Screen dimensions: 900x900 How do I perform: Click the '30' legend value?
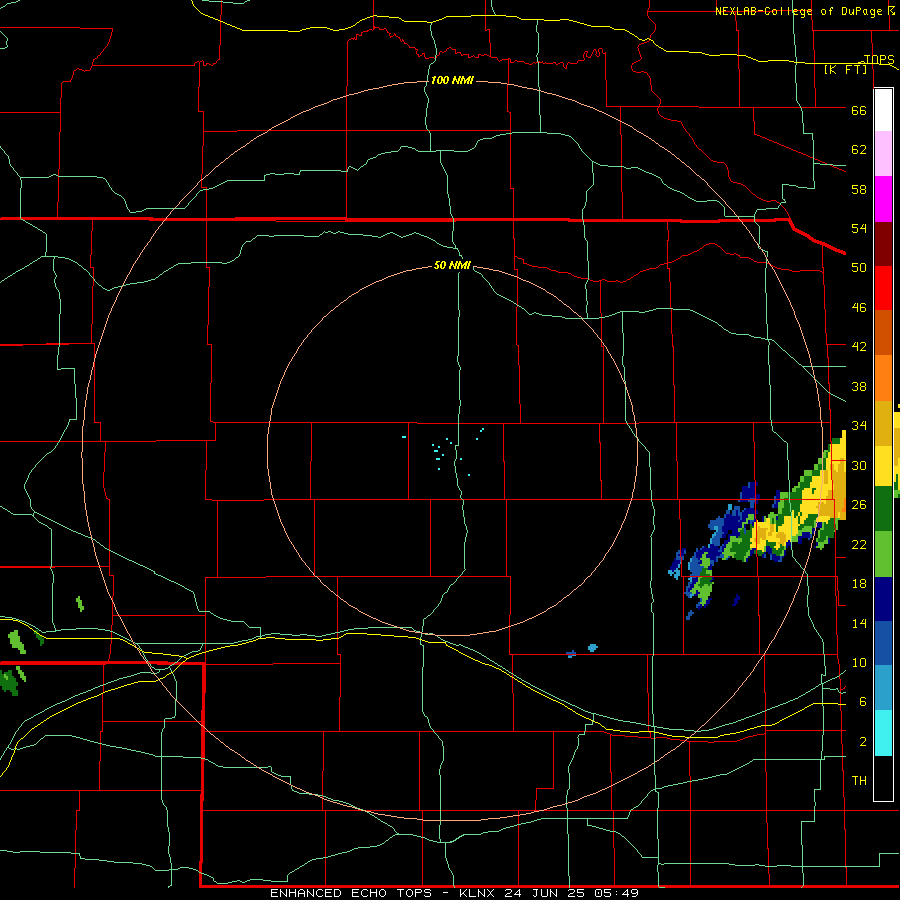pos(859,465)
